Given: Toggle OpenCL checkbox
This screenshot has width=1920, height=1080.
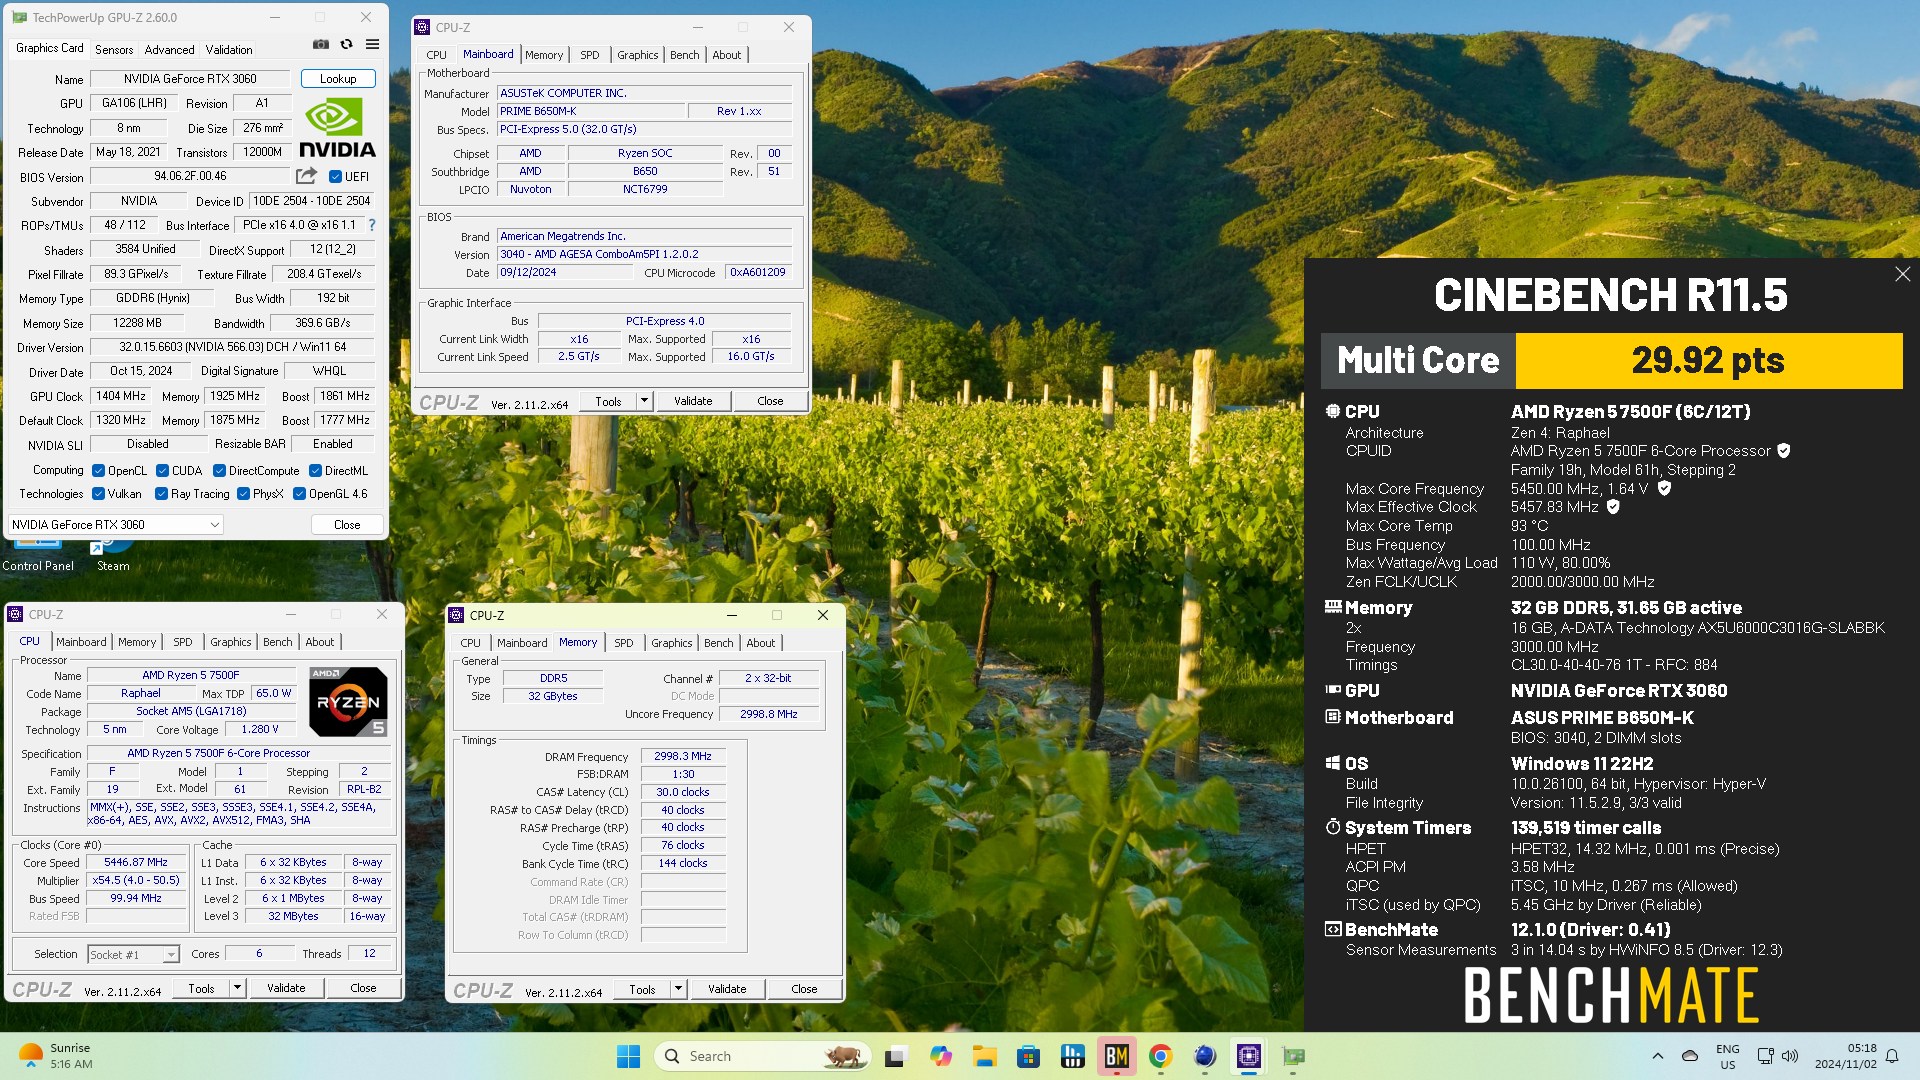Looking at the screenshot, I should coord(98,471).
